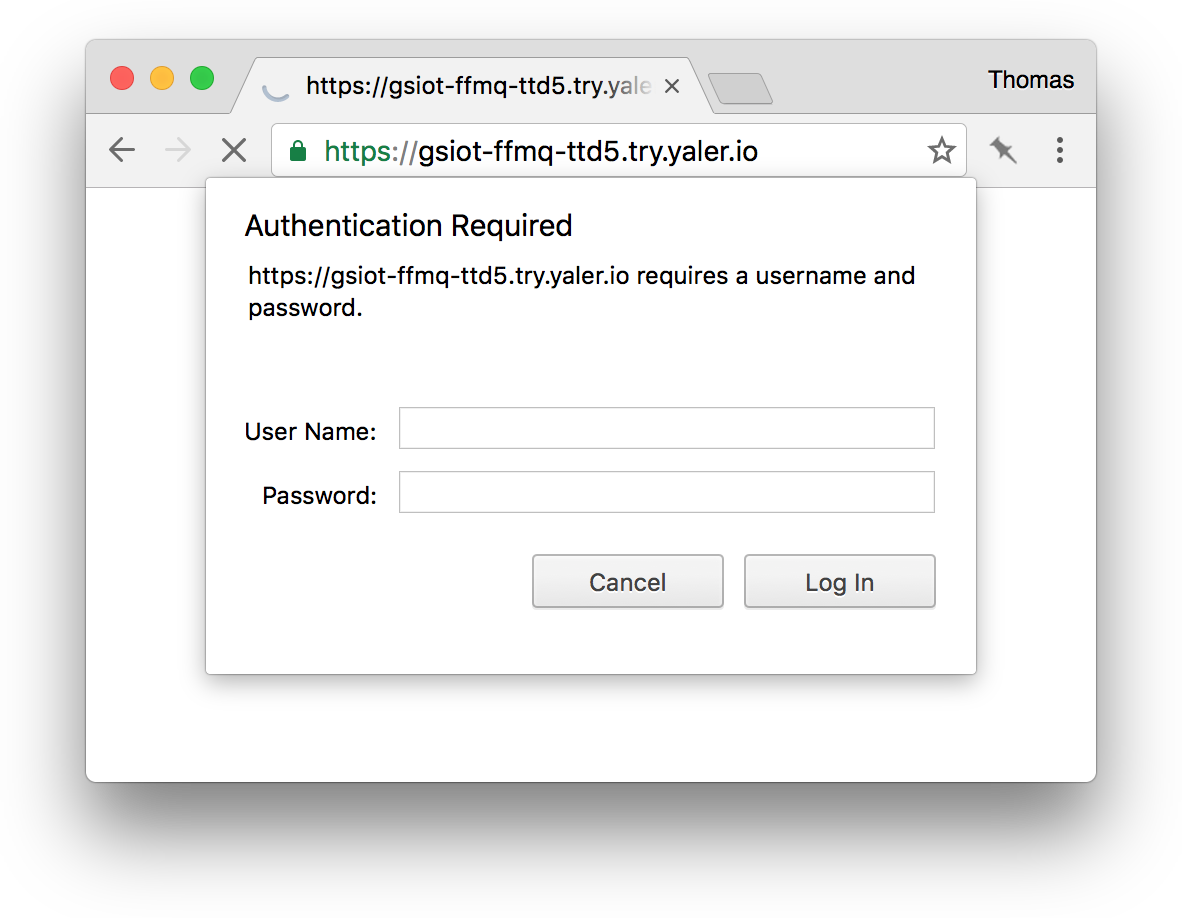
Task: Click the Authentication Required dialog title
Action: pyautogui.click(x=409, y=226)
